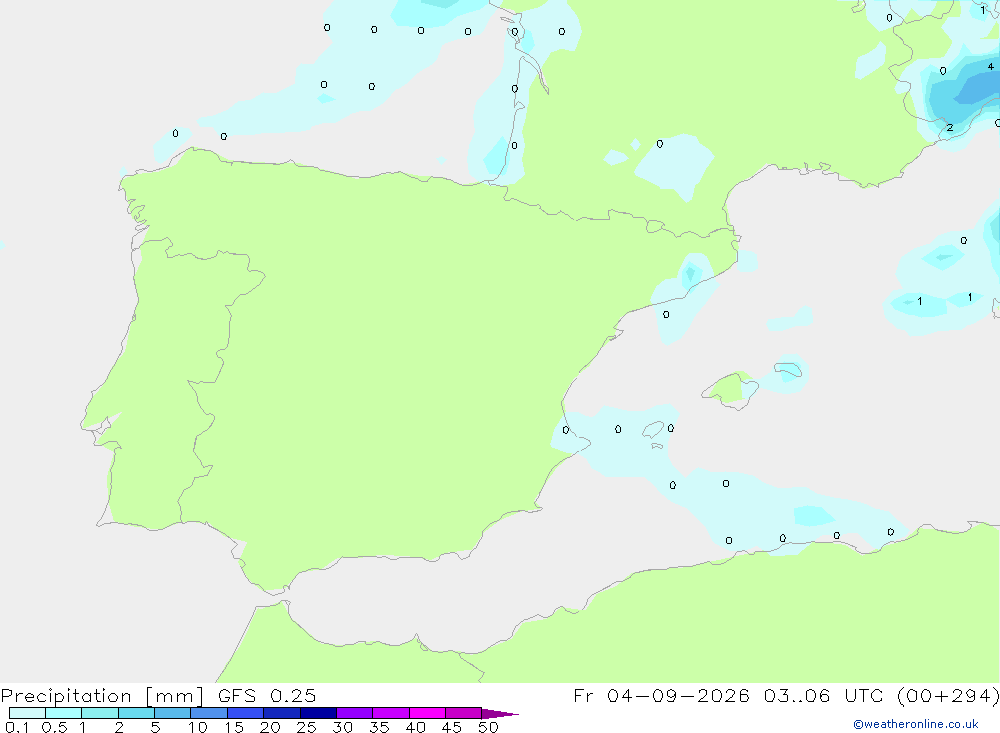The image size is (1000, 733).
Task: Choose the 2–5 mm light blue legend swatch
Action: (x=136, y=713)
